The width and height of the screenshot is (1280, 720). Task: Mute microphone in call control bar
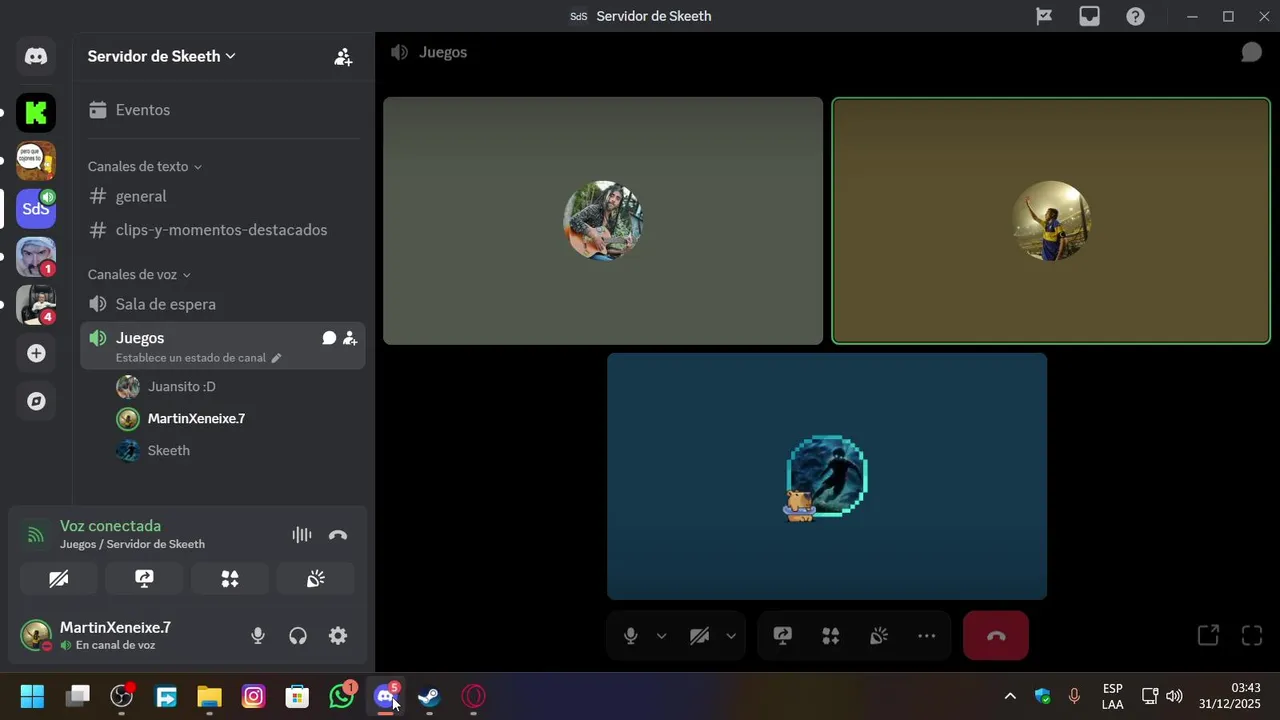[630, 636]
